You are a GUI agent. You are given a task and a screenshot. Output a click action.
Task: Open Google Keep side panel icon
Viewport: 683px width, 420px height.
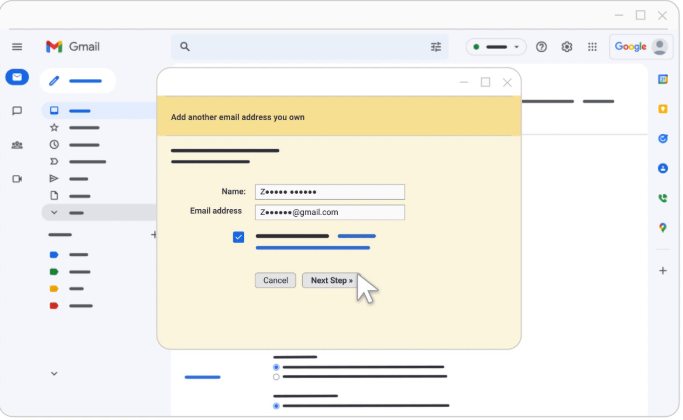(663, 108)
